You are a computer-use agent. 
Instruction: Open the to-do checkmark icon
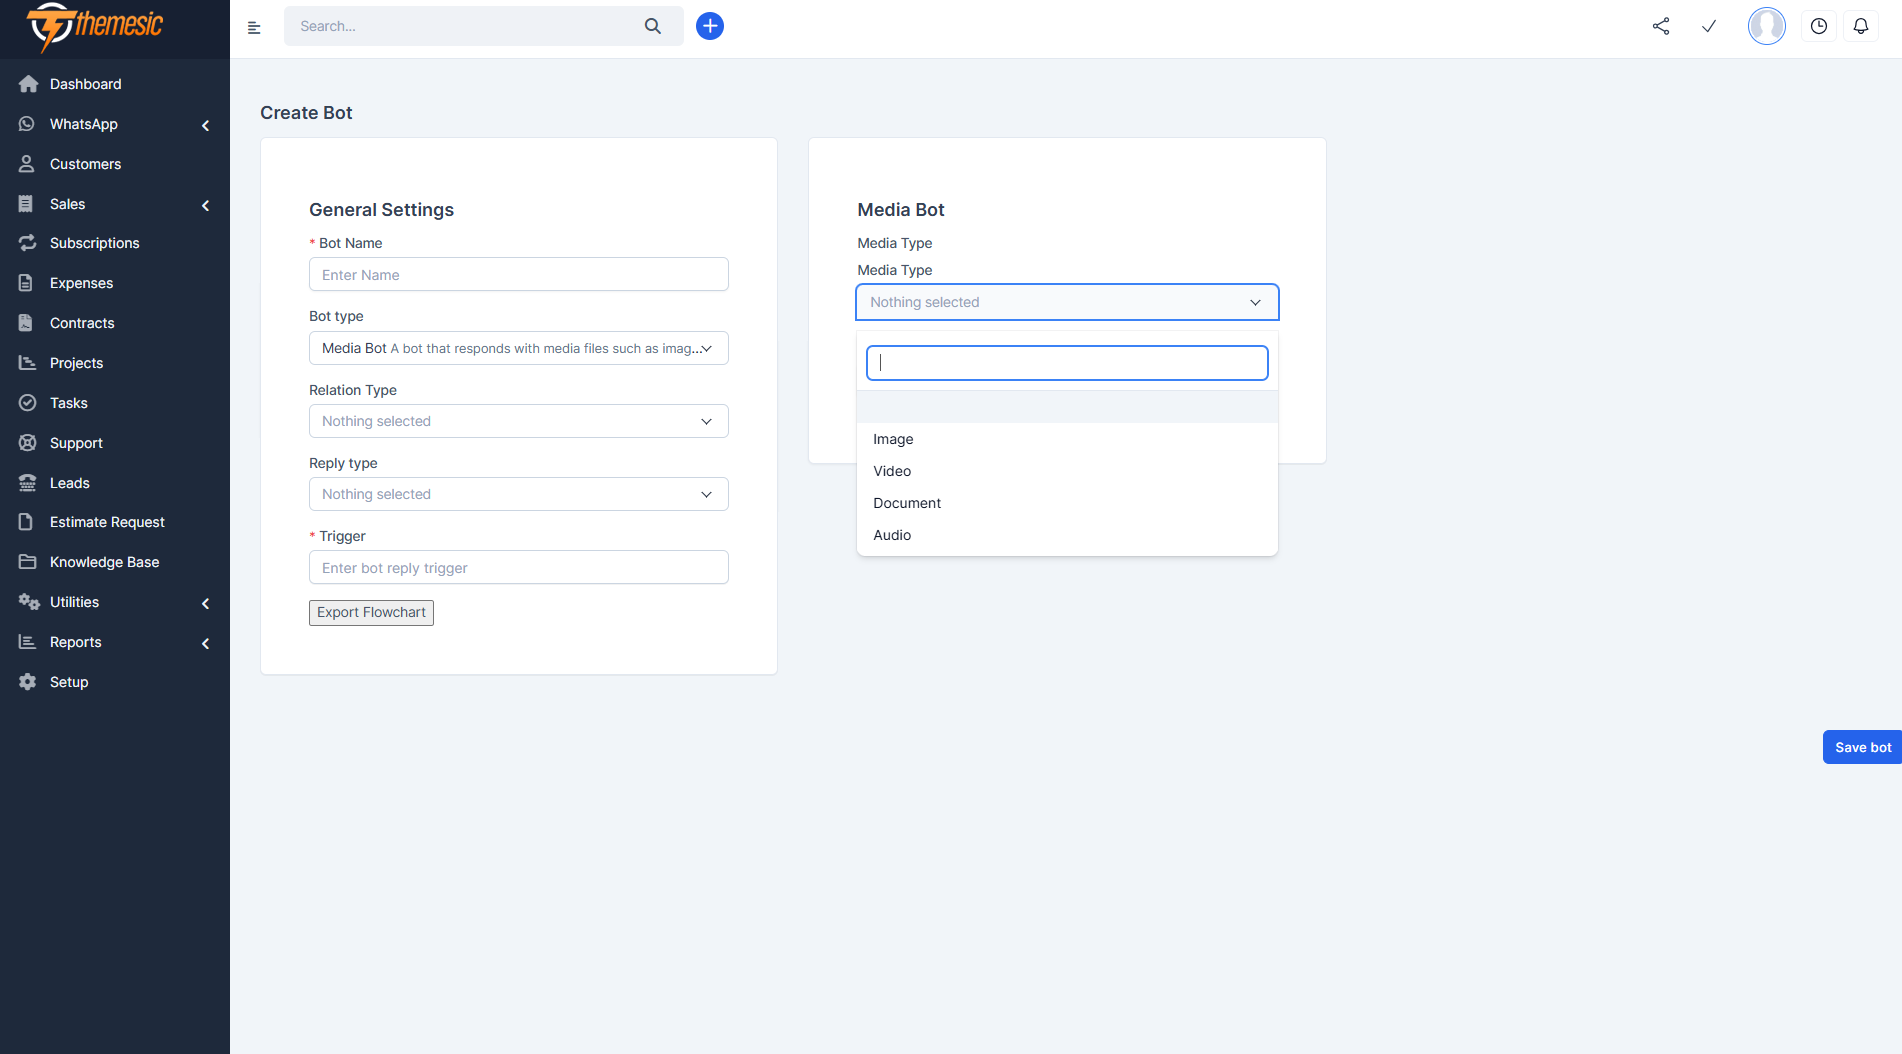point(1709,26)
